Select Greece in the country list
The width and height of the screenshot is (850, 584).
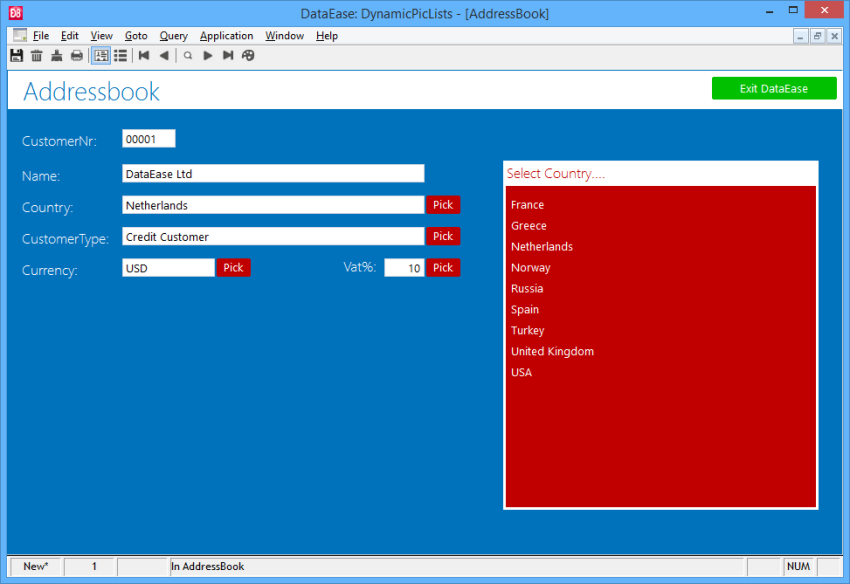point(529,226)
